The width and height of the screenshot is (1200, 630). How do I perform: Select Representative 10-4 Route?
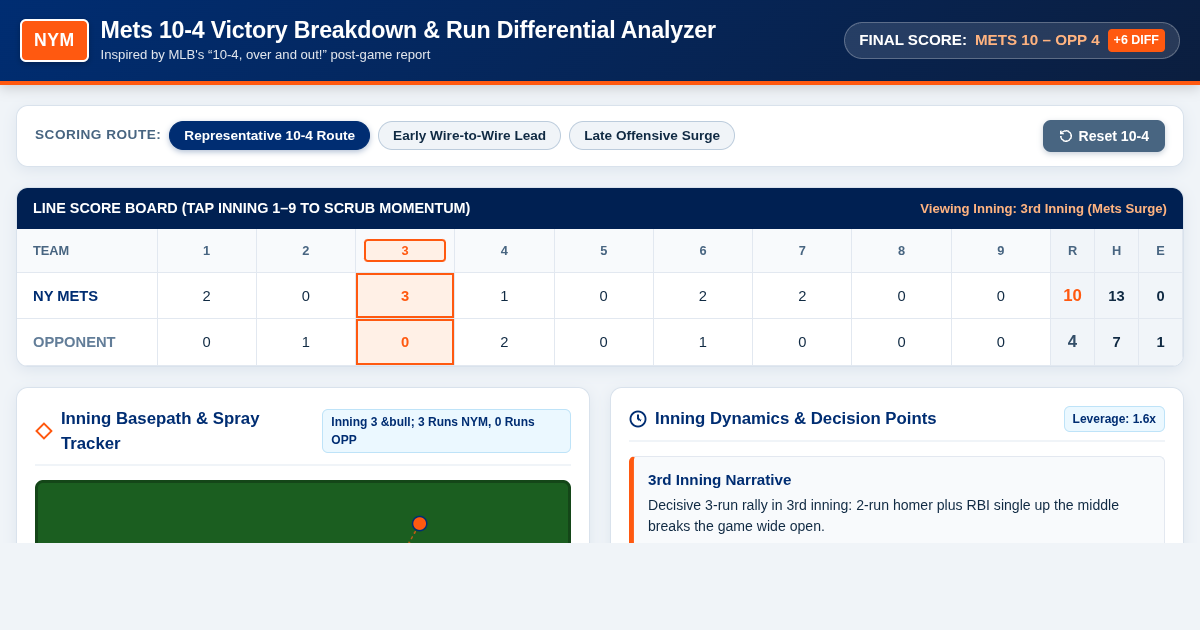coord(269,136)
